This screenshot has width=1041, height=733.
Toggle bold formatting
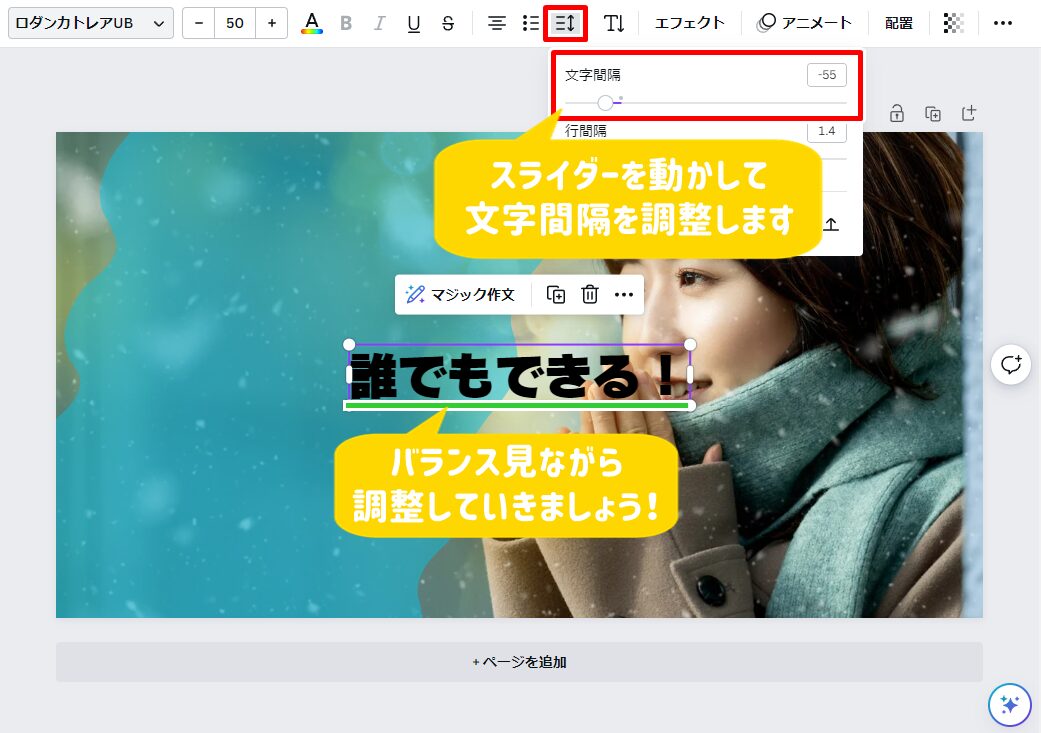tap(345, 23)
